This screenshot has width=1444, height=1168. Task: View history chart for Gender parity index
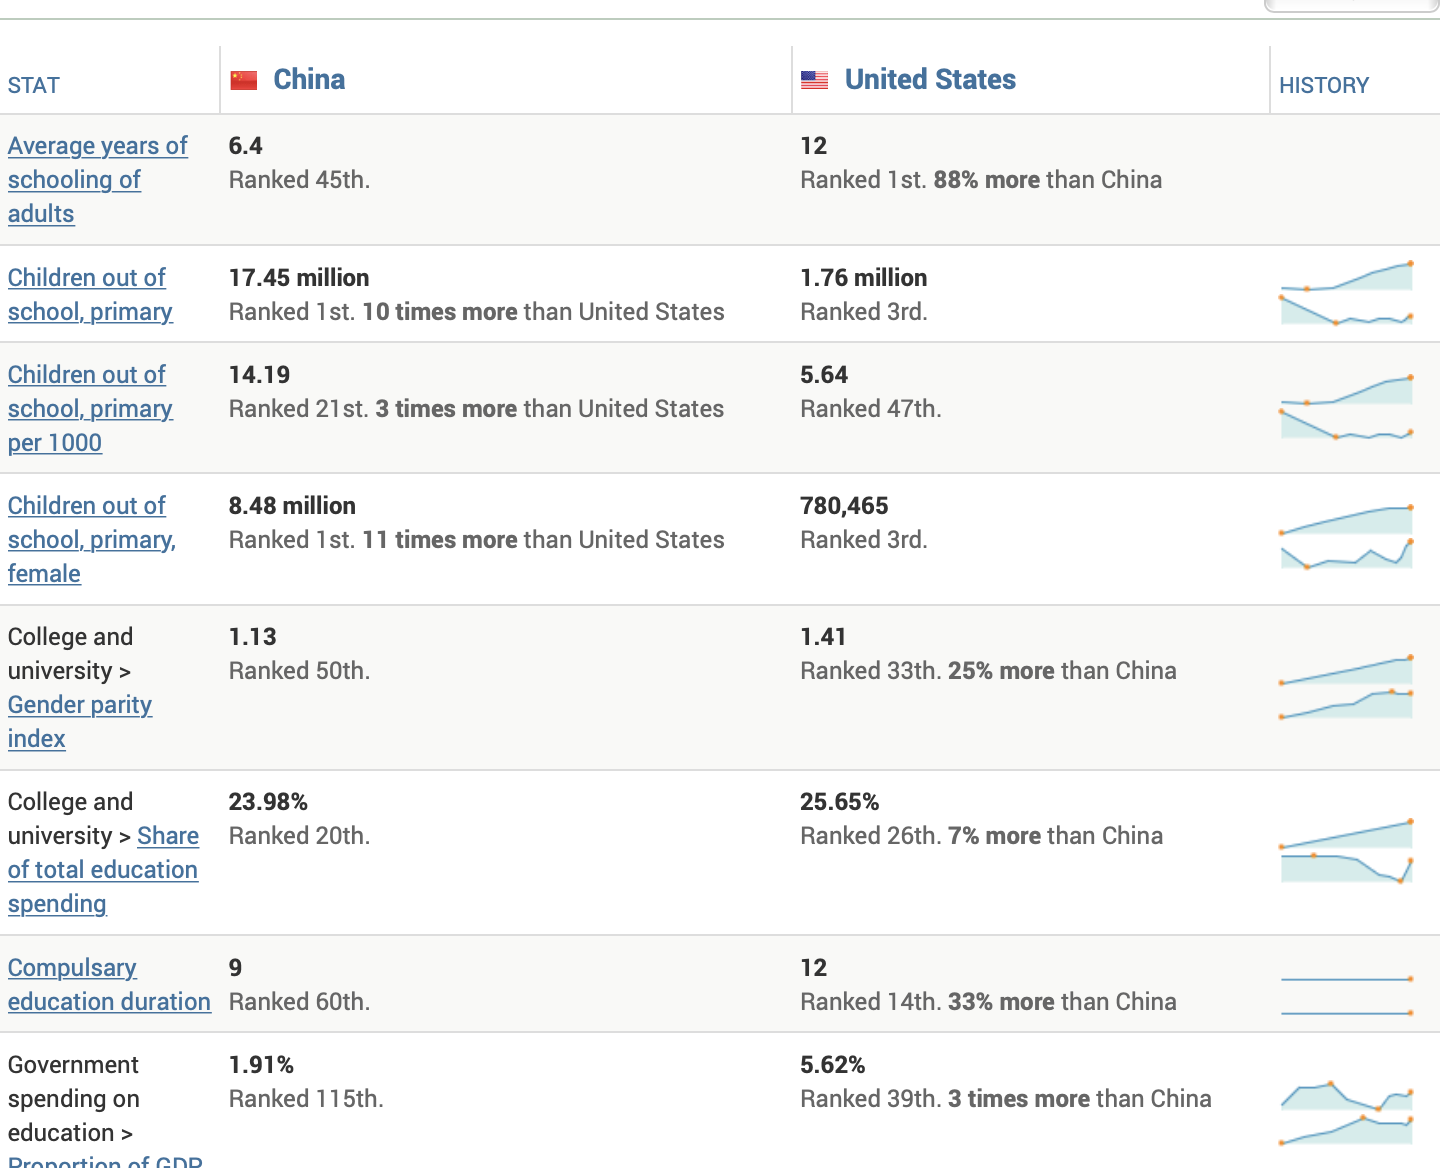pos(1346,687)
